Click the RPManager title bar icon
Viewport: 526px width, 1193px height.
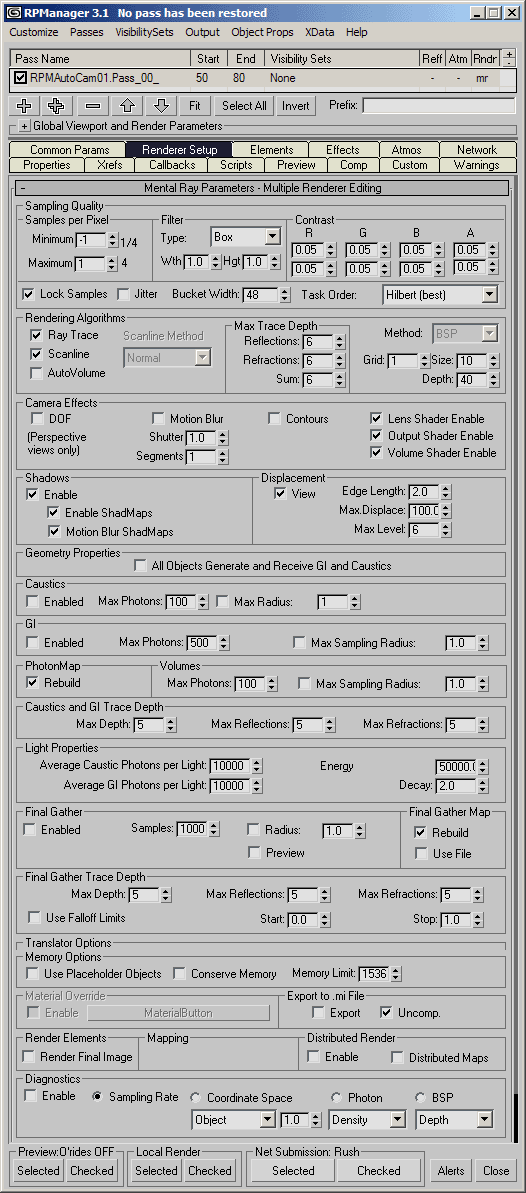click(x=13, y=12)
